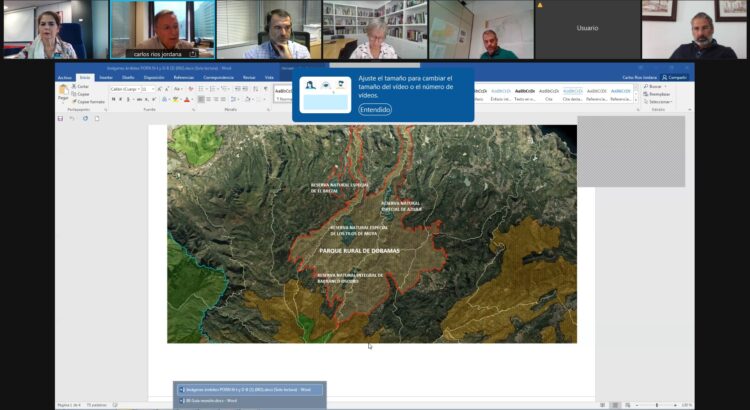
Task: Switch to the Disposición ribbon tab
Action: 154,78
